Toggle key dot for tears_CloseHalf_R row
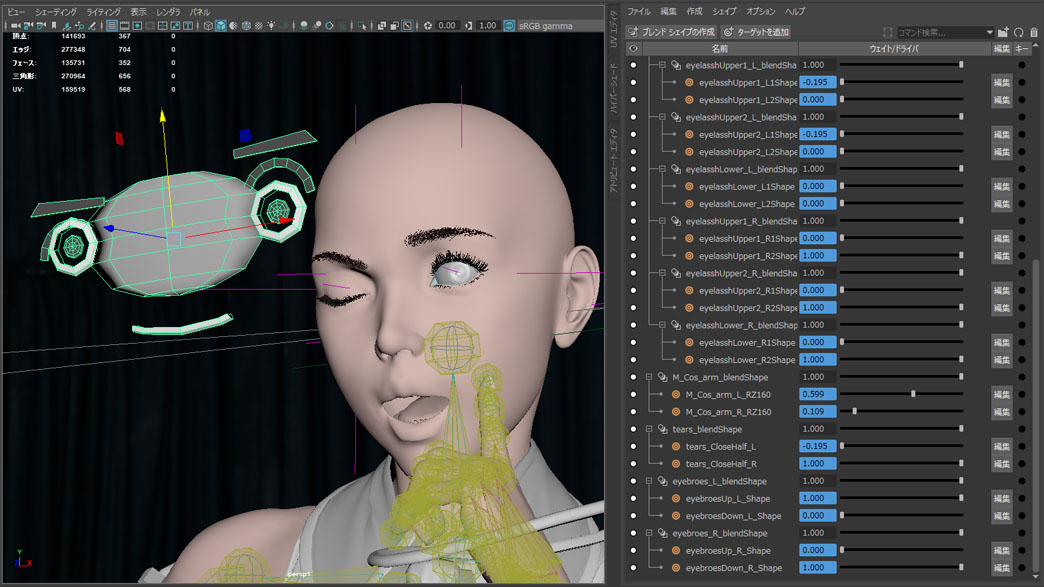Image resolution: width=1044 pixels, height=587 pixels. 1022,464
